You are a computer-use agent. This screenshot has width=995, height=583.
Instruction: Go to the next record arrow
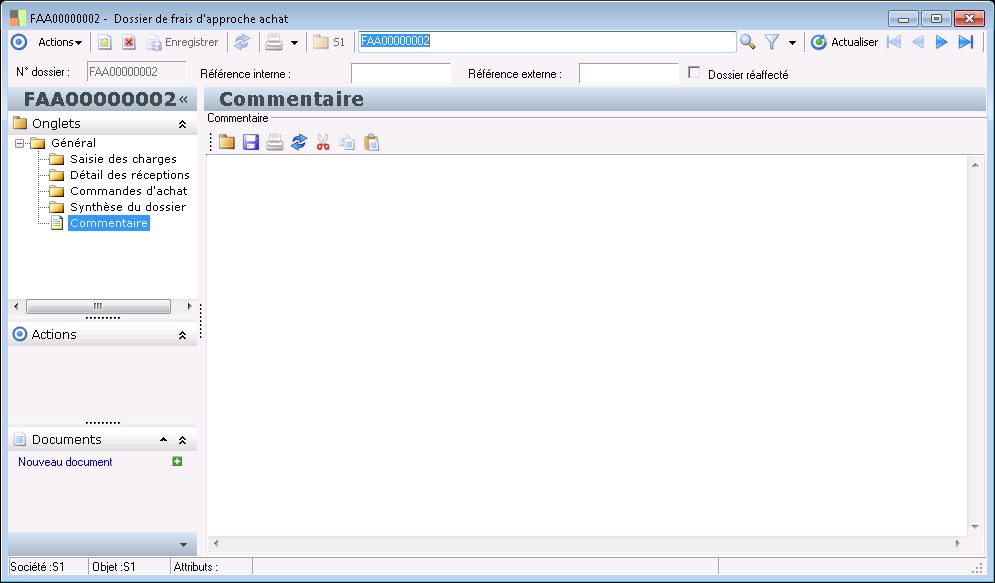942,43
